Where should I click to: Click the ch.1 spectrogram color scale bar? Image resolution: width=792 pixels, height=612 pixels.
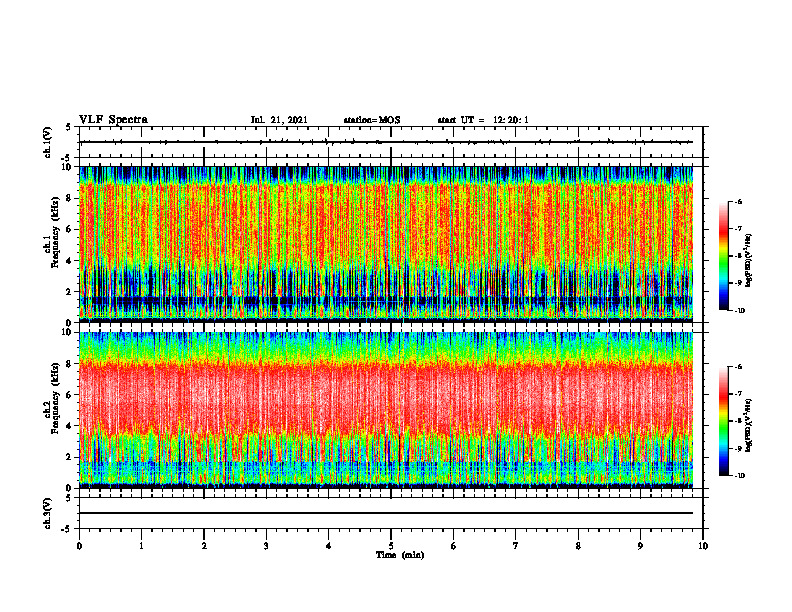coord(724,256)
